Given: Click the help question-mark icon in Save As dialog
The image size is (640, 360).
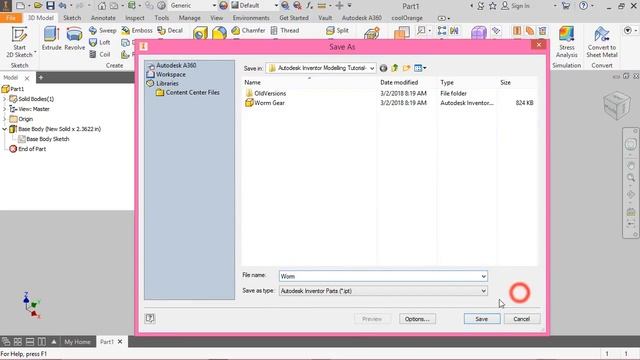Looking at the screenshot, I should point(150,318).
